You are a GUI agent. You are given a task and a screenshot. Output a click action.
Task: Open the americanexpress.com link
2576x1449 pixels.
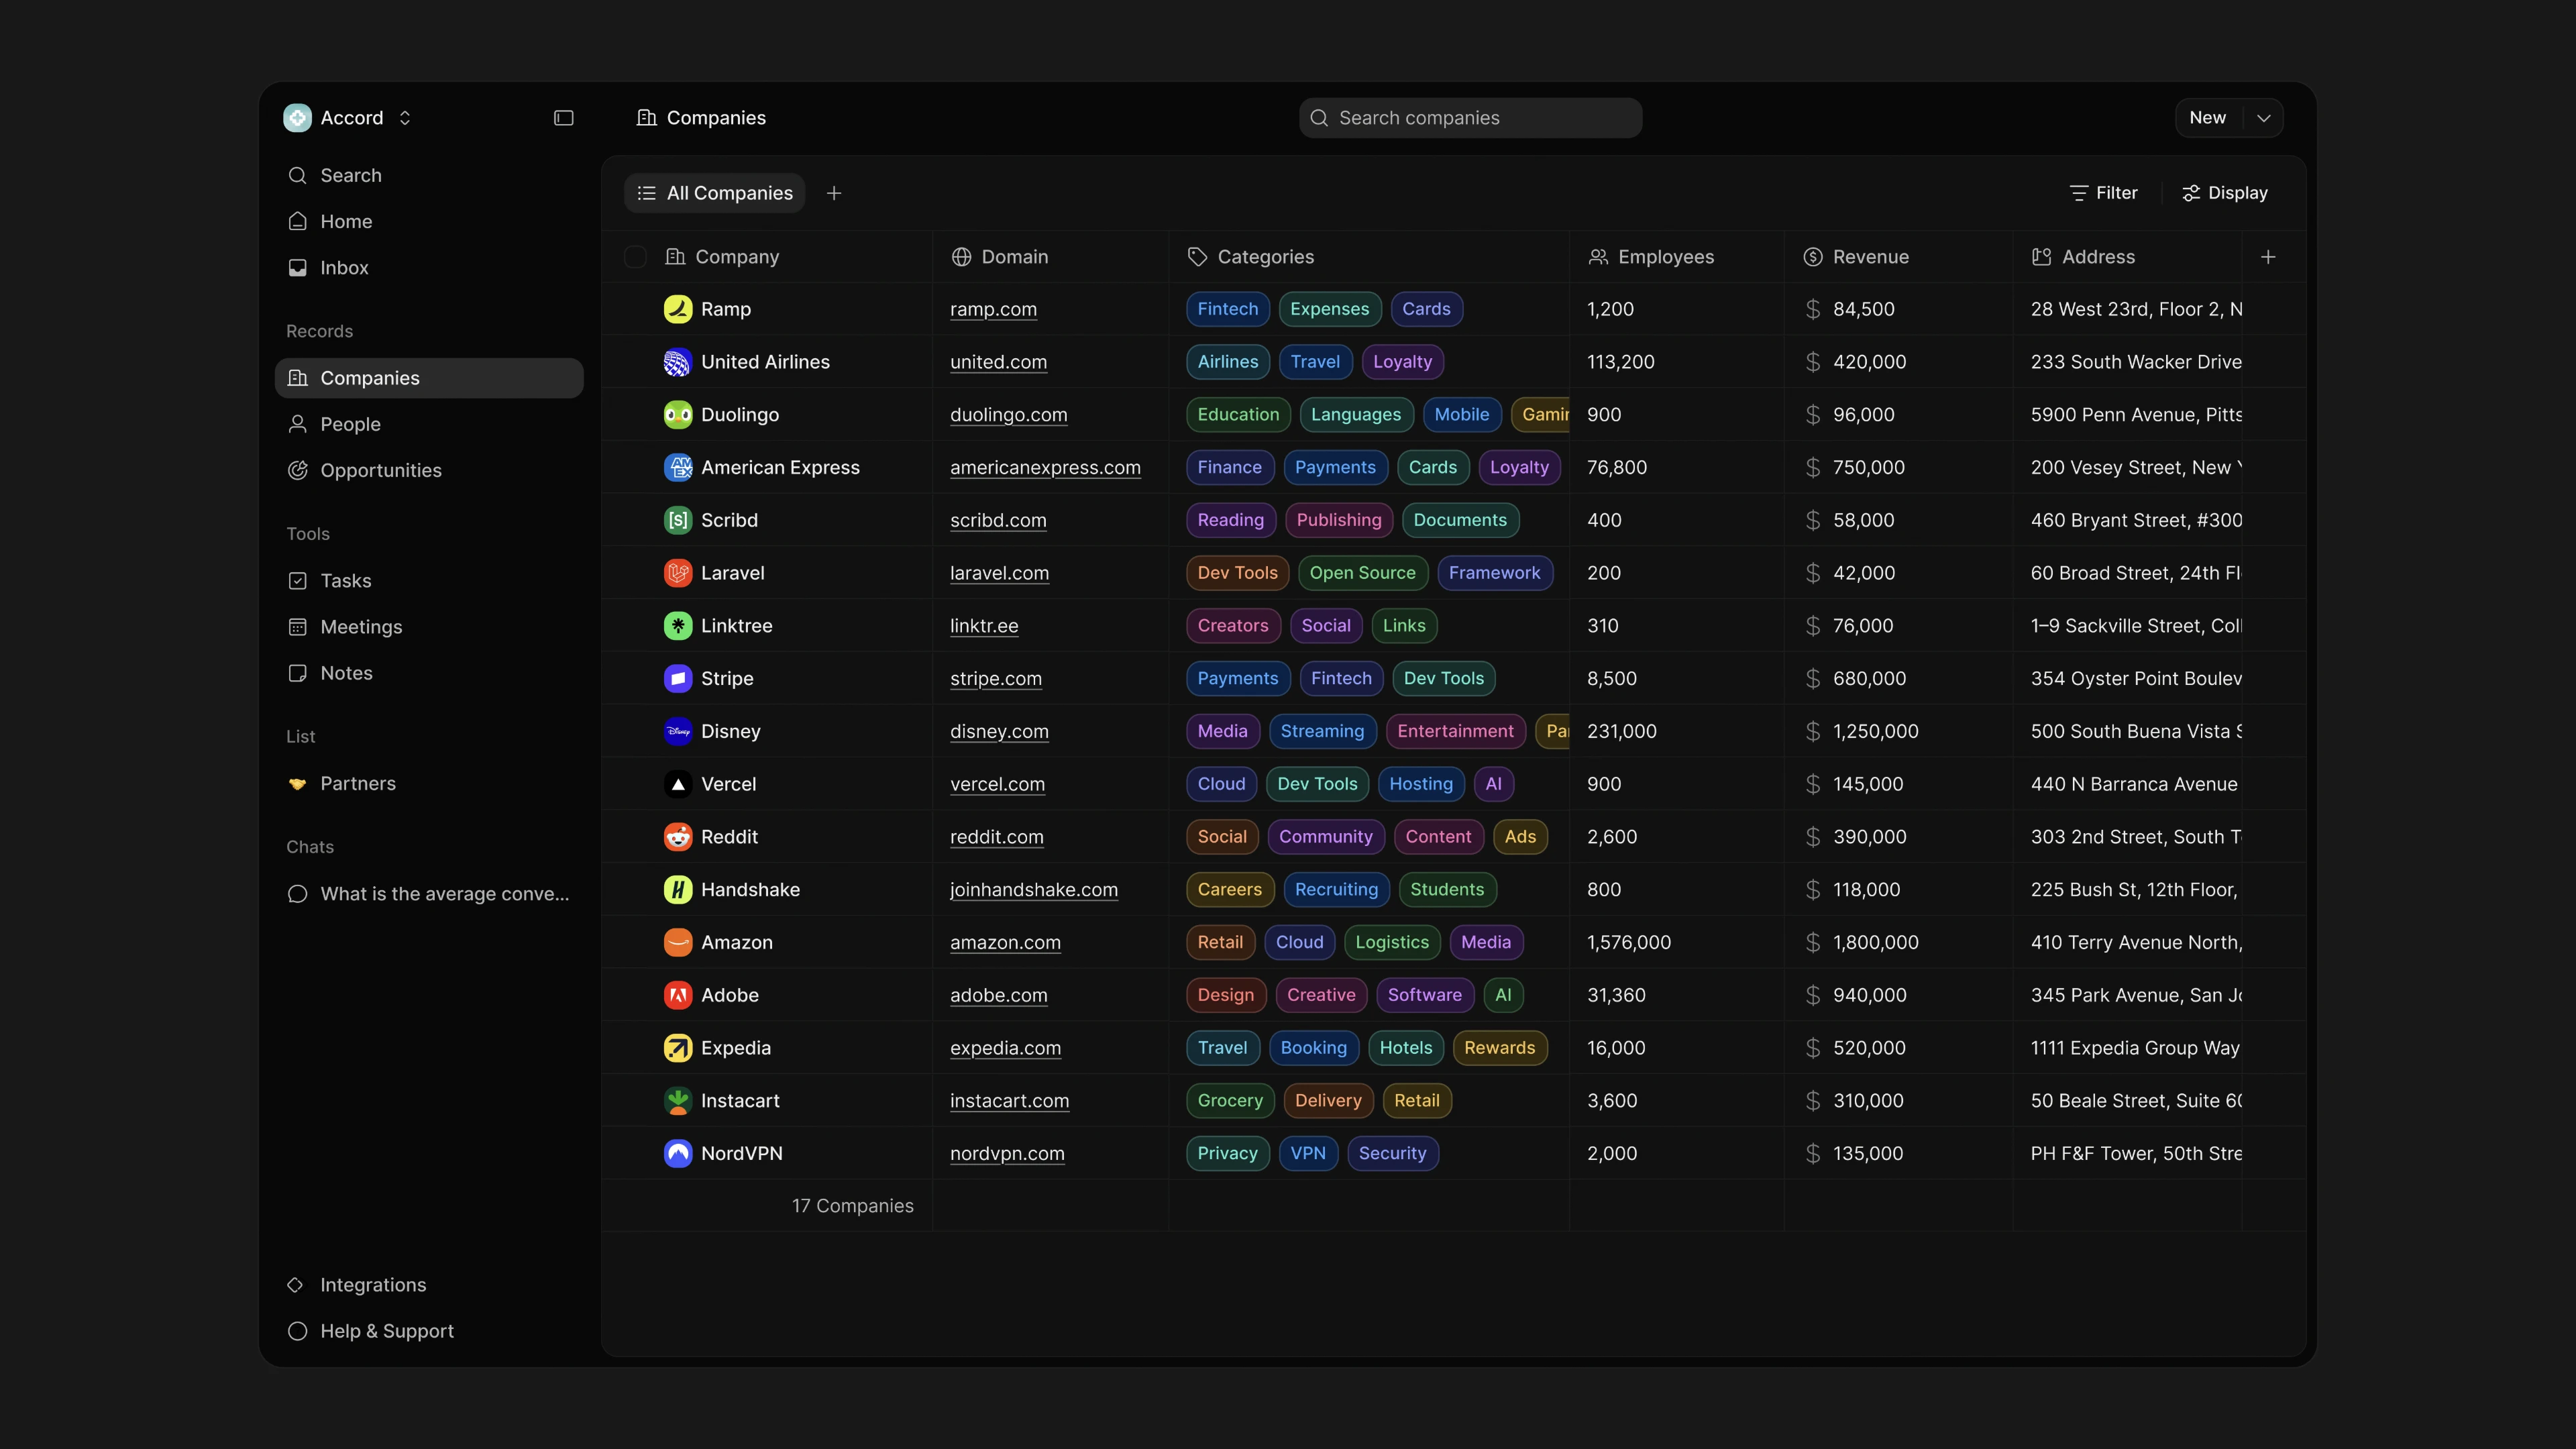[x=1045, y=467]
